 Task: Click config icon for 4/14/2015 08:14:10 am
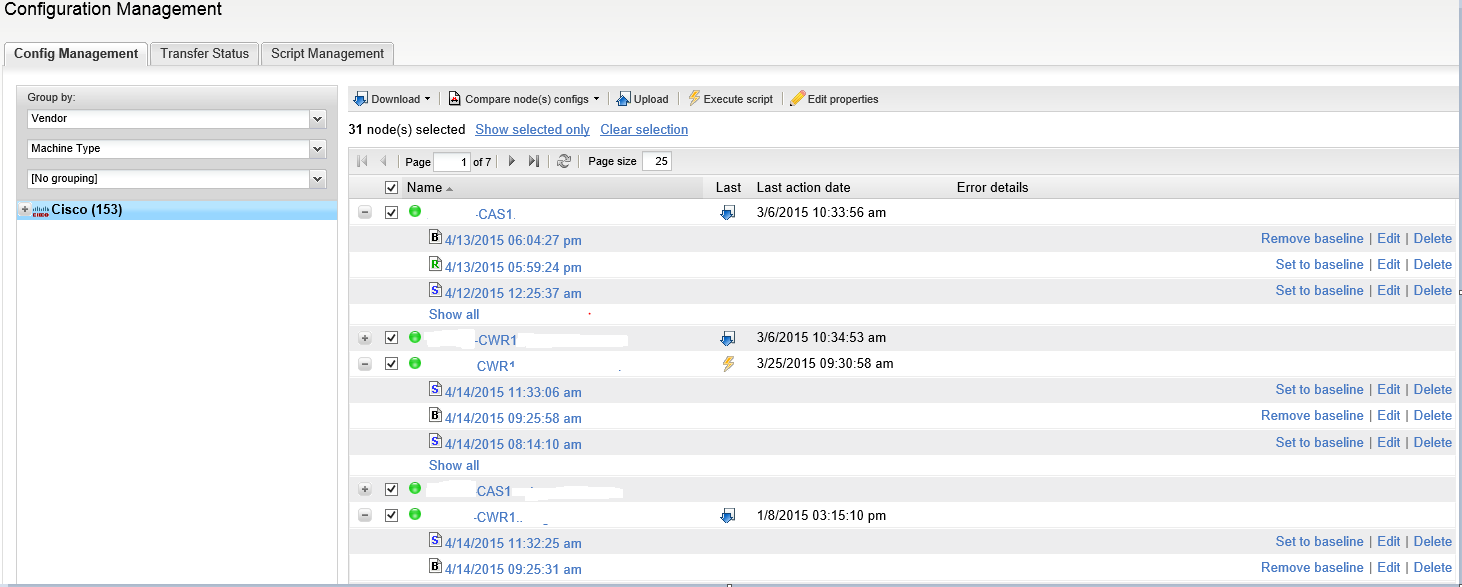tap(435, 441)
